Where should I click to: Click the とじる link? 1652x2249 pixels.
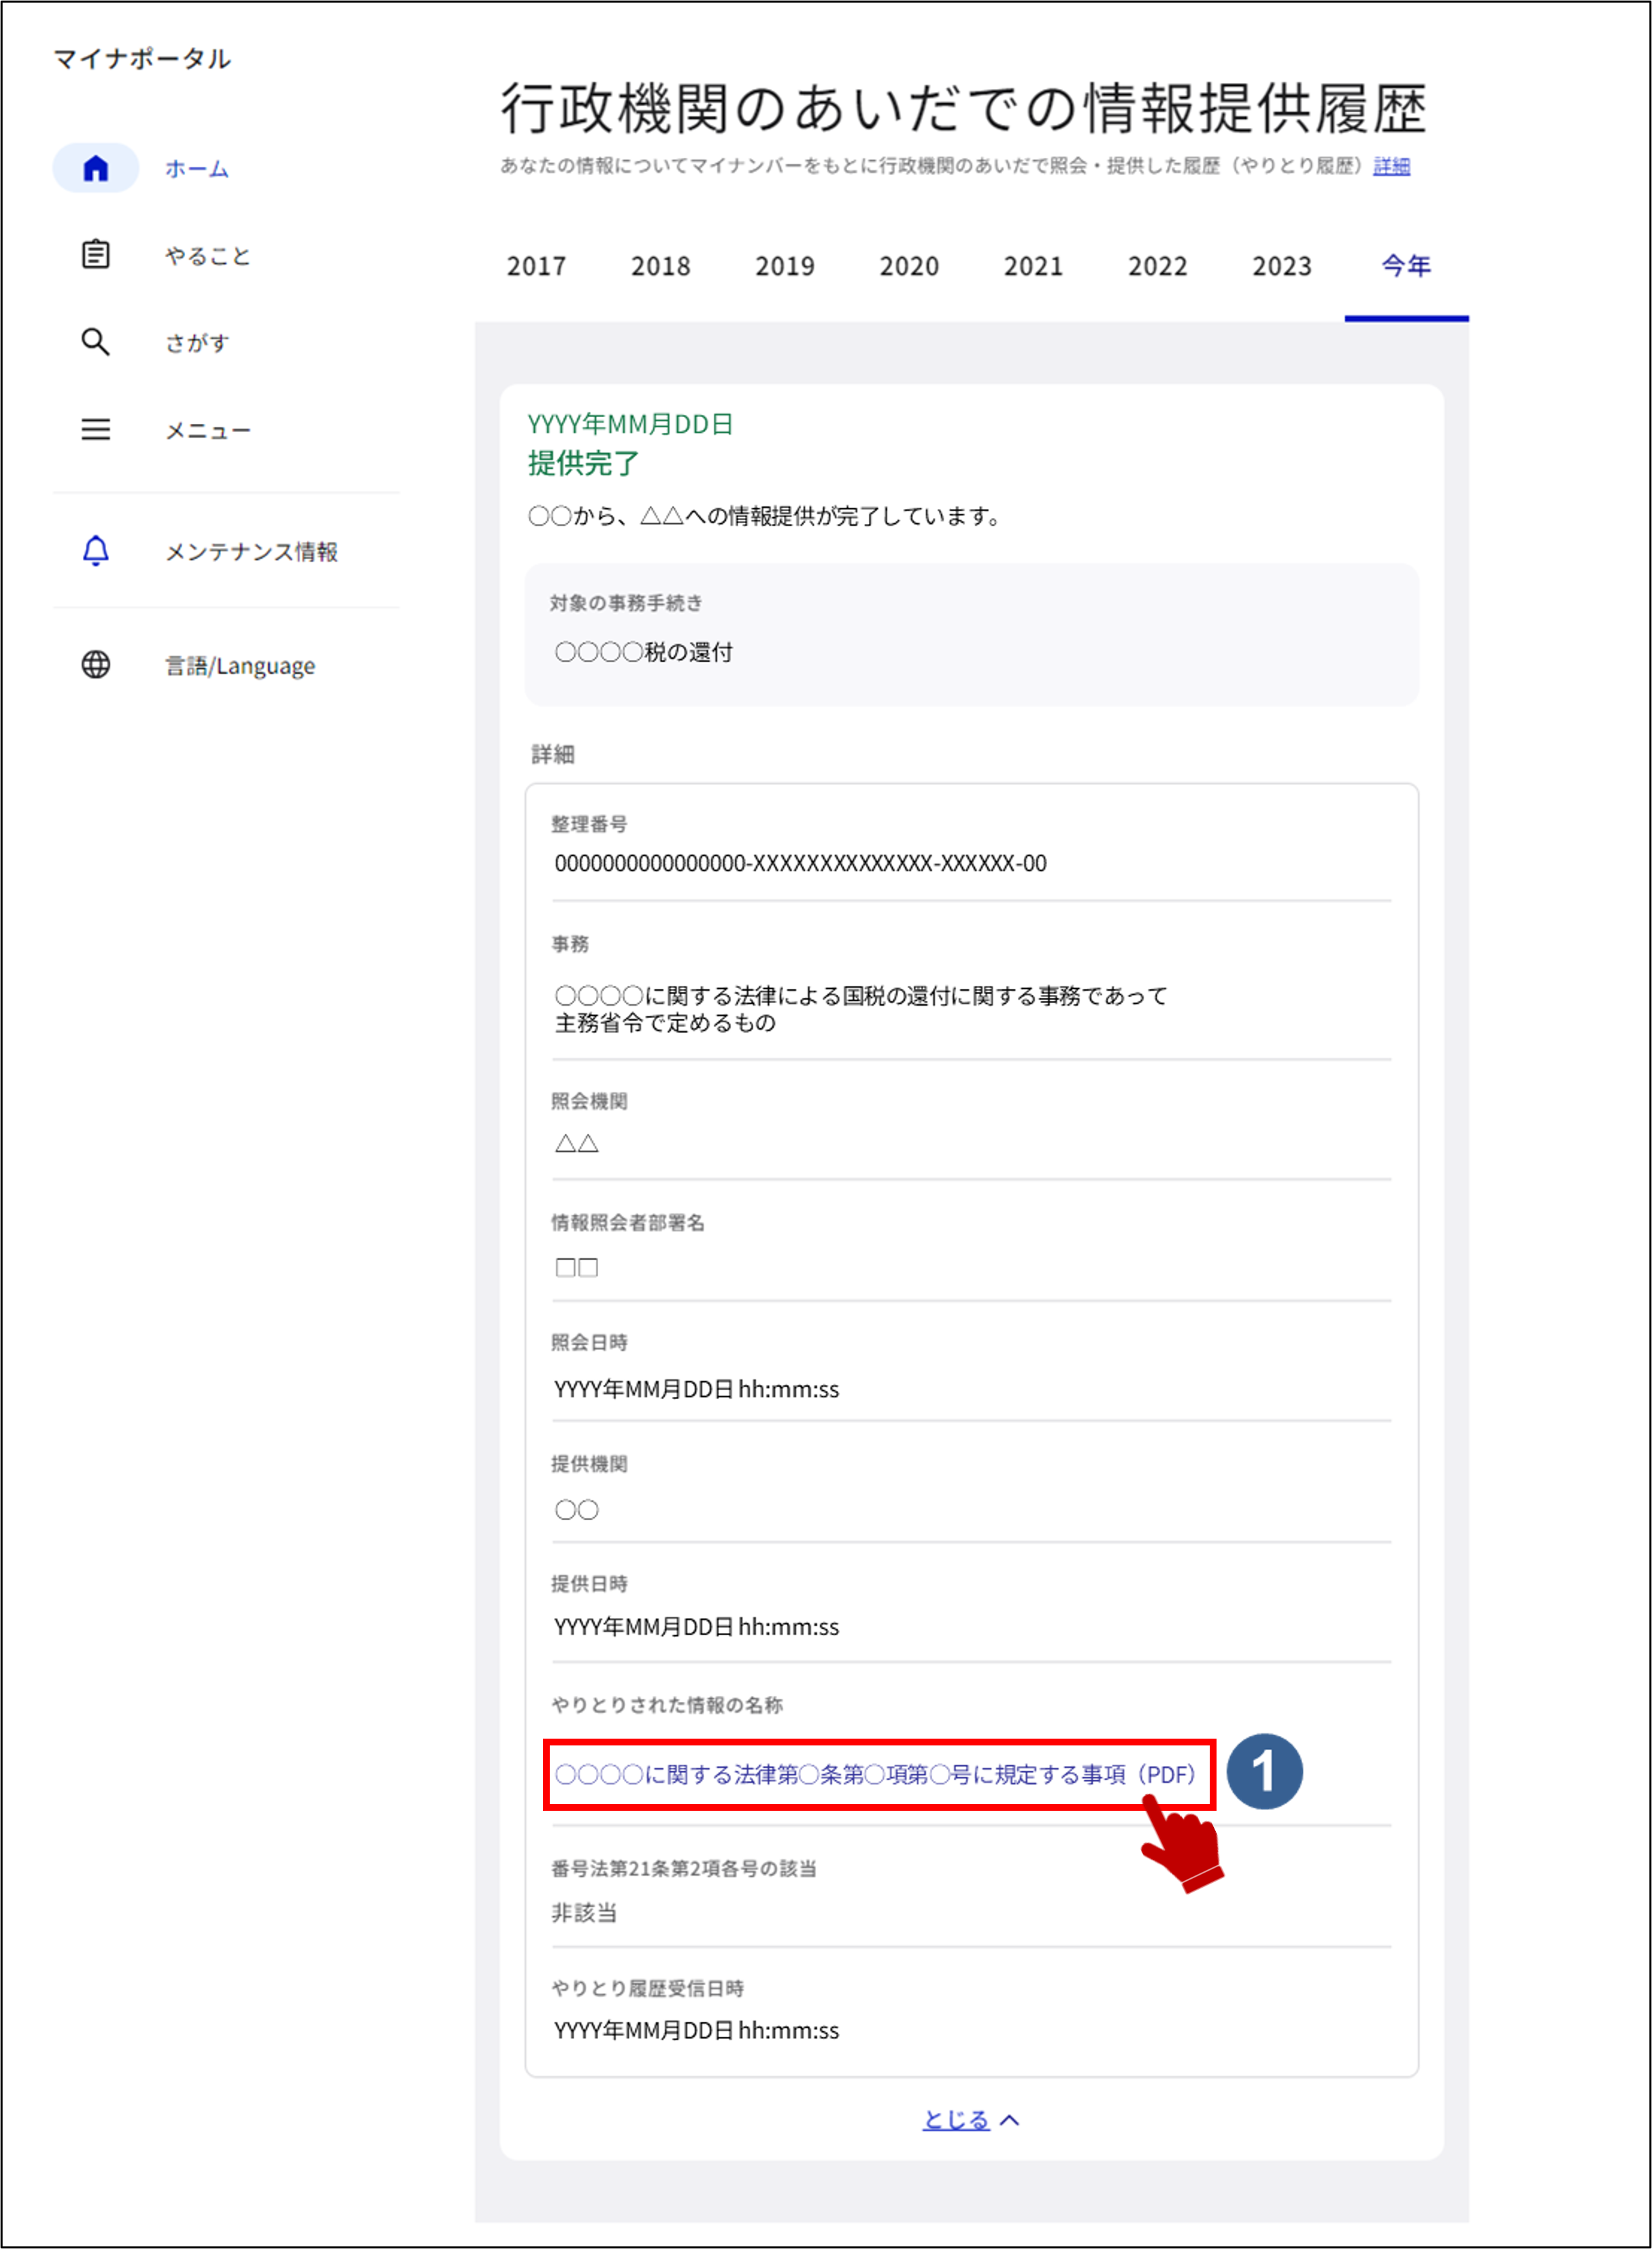tap(956, 2120)
